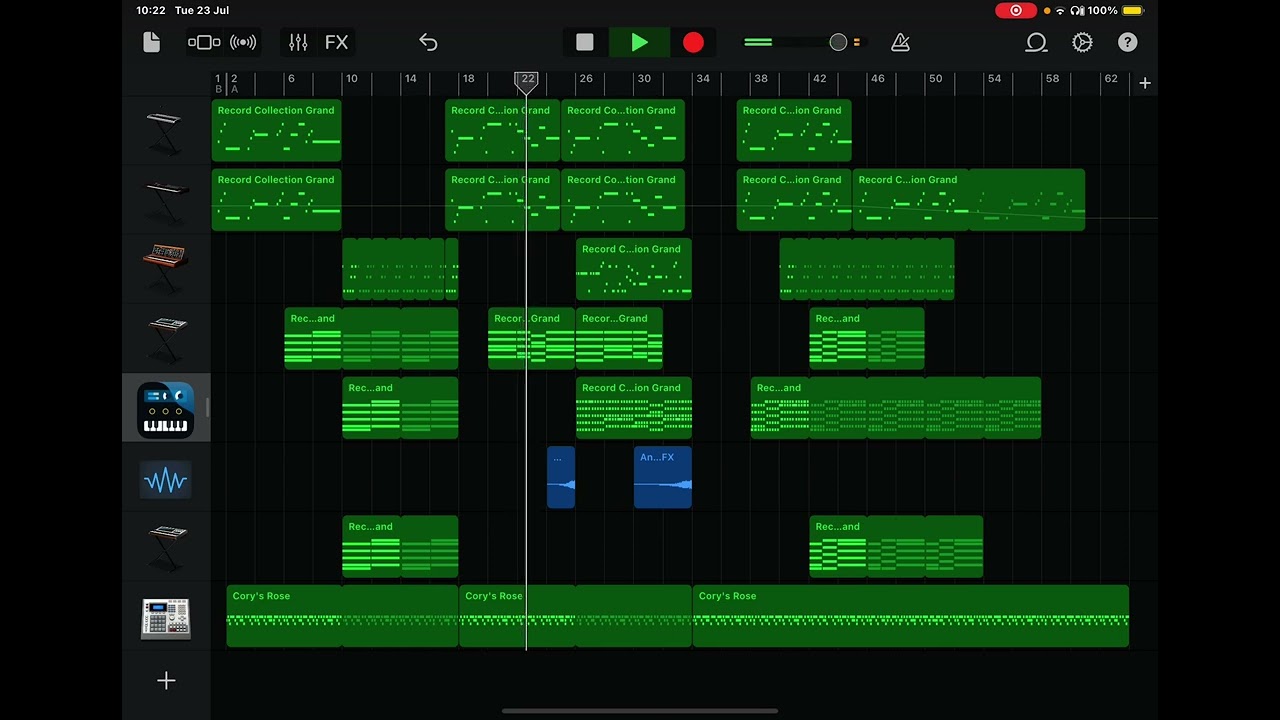Add a new track with plus button
Screen dimensions: 1280x720
pyautogui.click(x=166, y=681)
